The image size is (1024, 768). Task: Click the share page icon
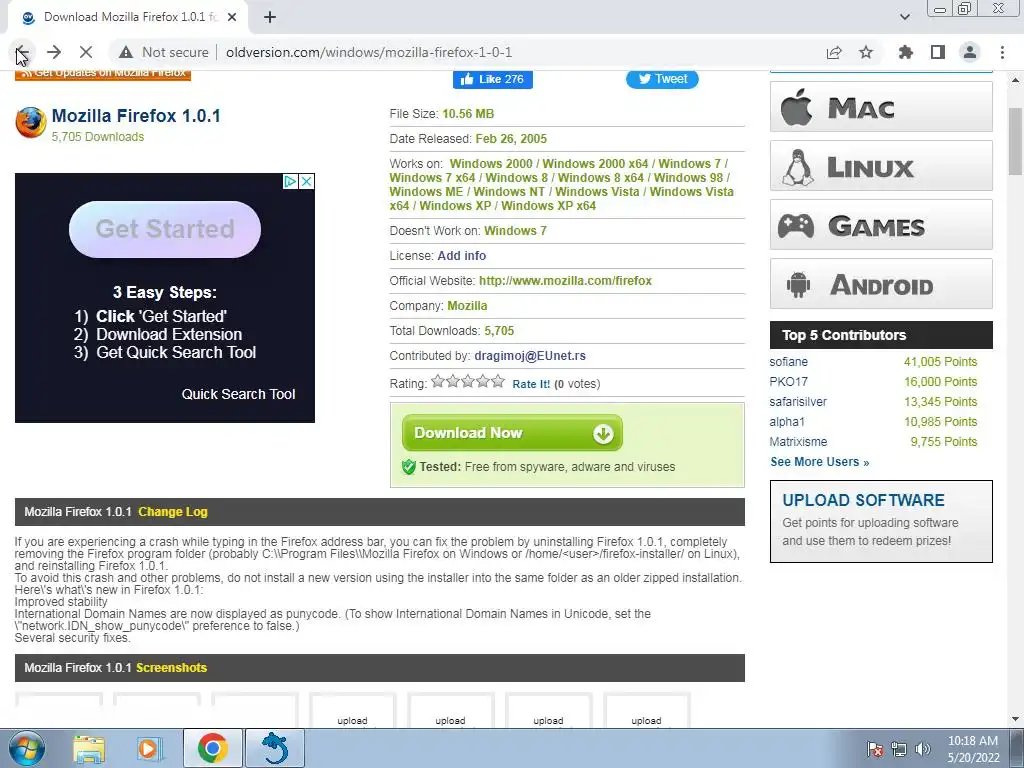[x=834, y=52]
